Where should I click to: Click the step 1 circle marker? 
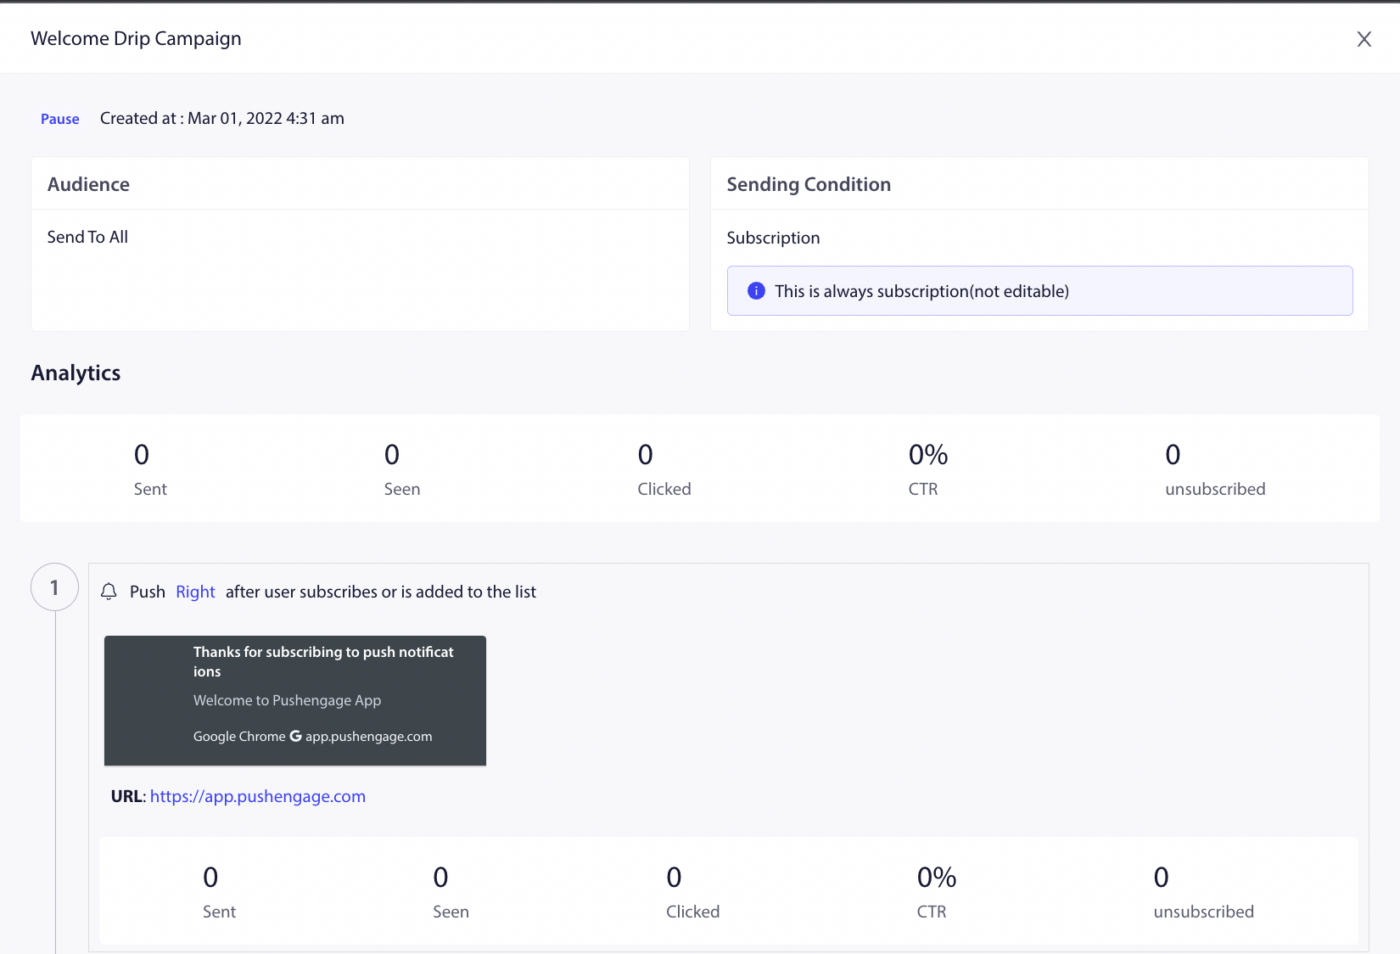(x=54, y=588)
